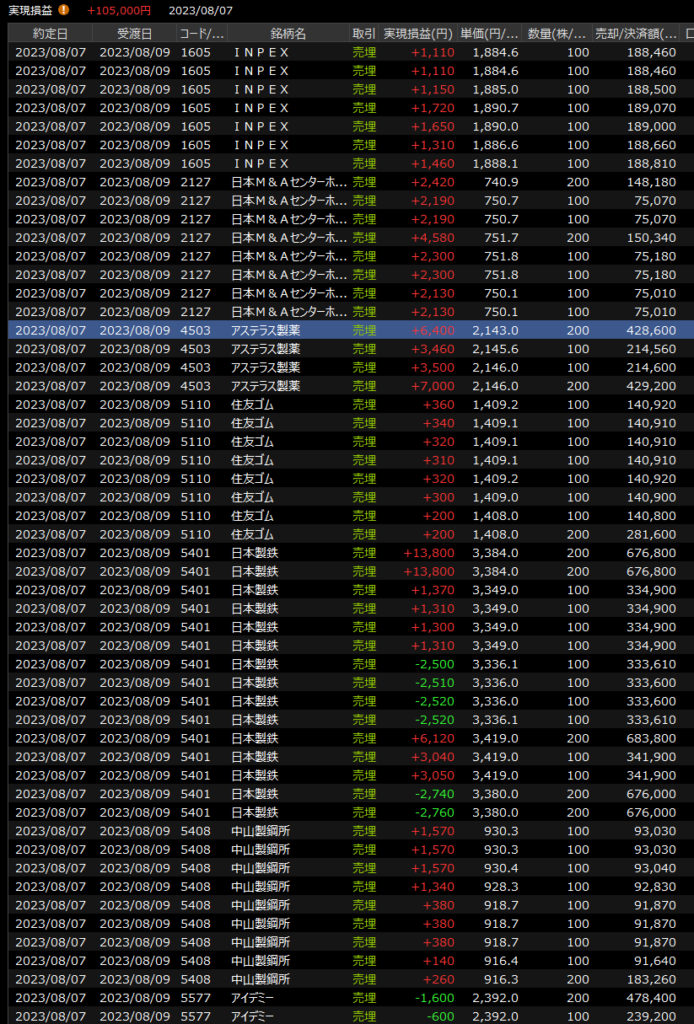
Task: Sort by the 実現損益(円) column header
Action: tap(419, 34)
